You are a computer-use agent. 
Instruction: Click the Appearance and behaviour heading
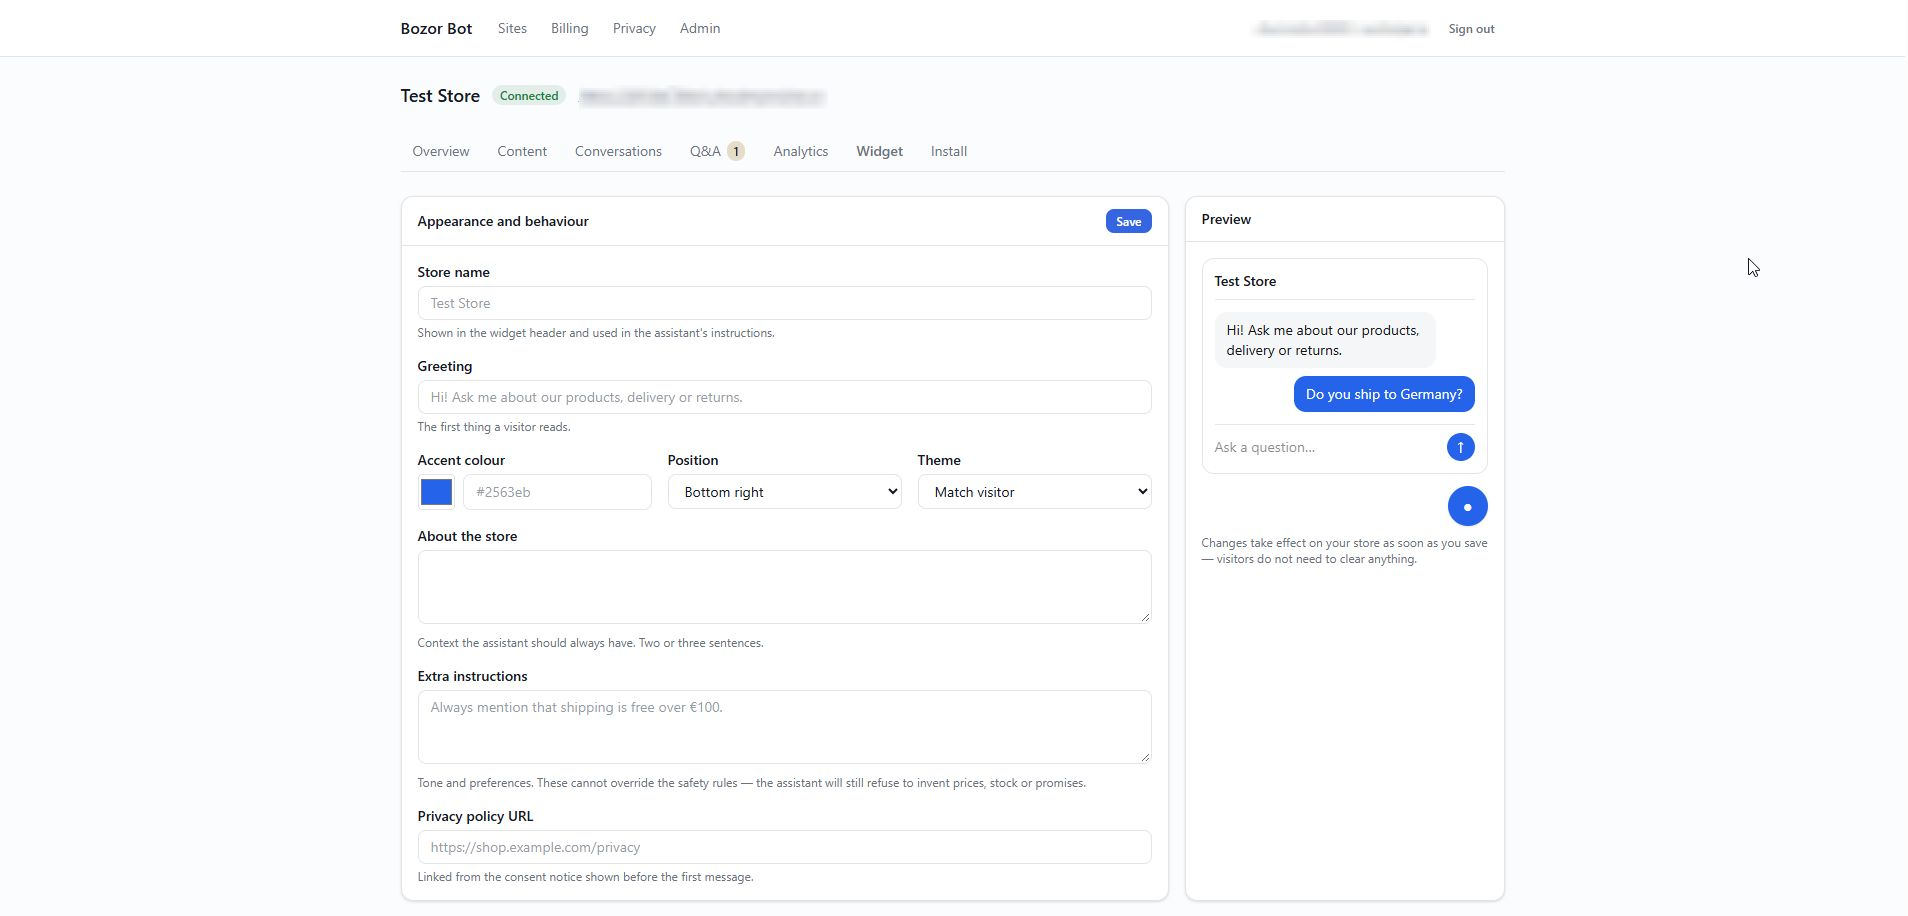click(503, 221)
